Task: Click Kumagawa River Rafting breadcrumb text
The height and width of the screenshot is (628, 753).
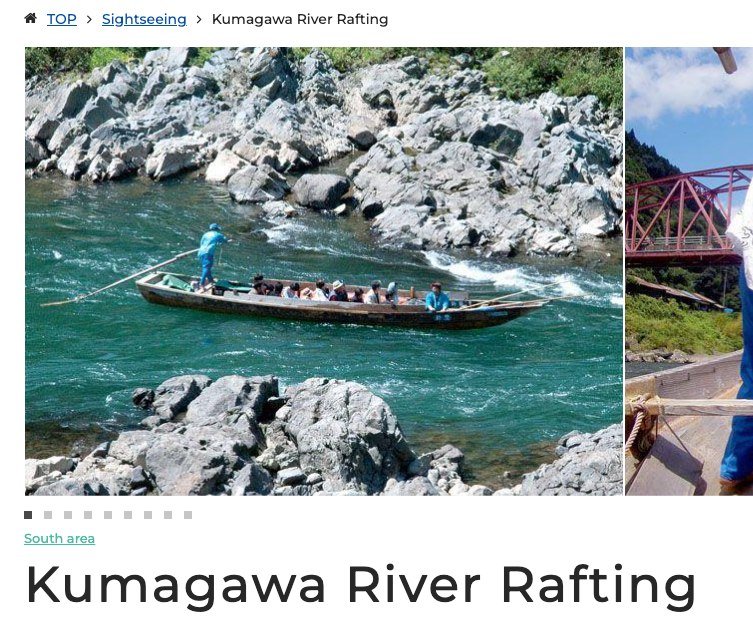Action: (x=300, y=19)
